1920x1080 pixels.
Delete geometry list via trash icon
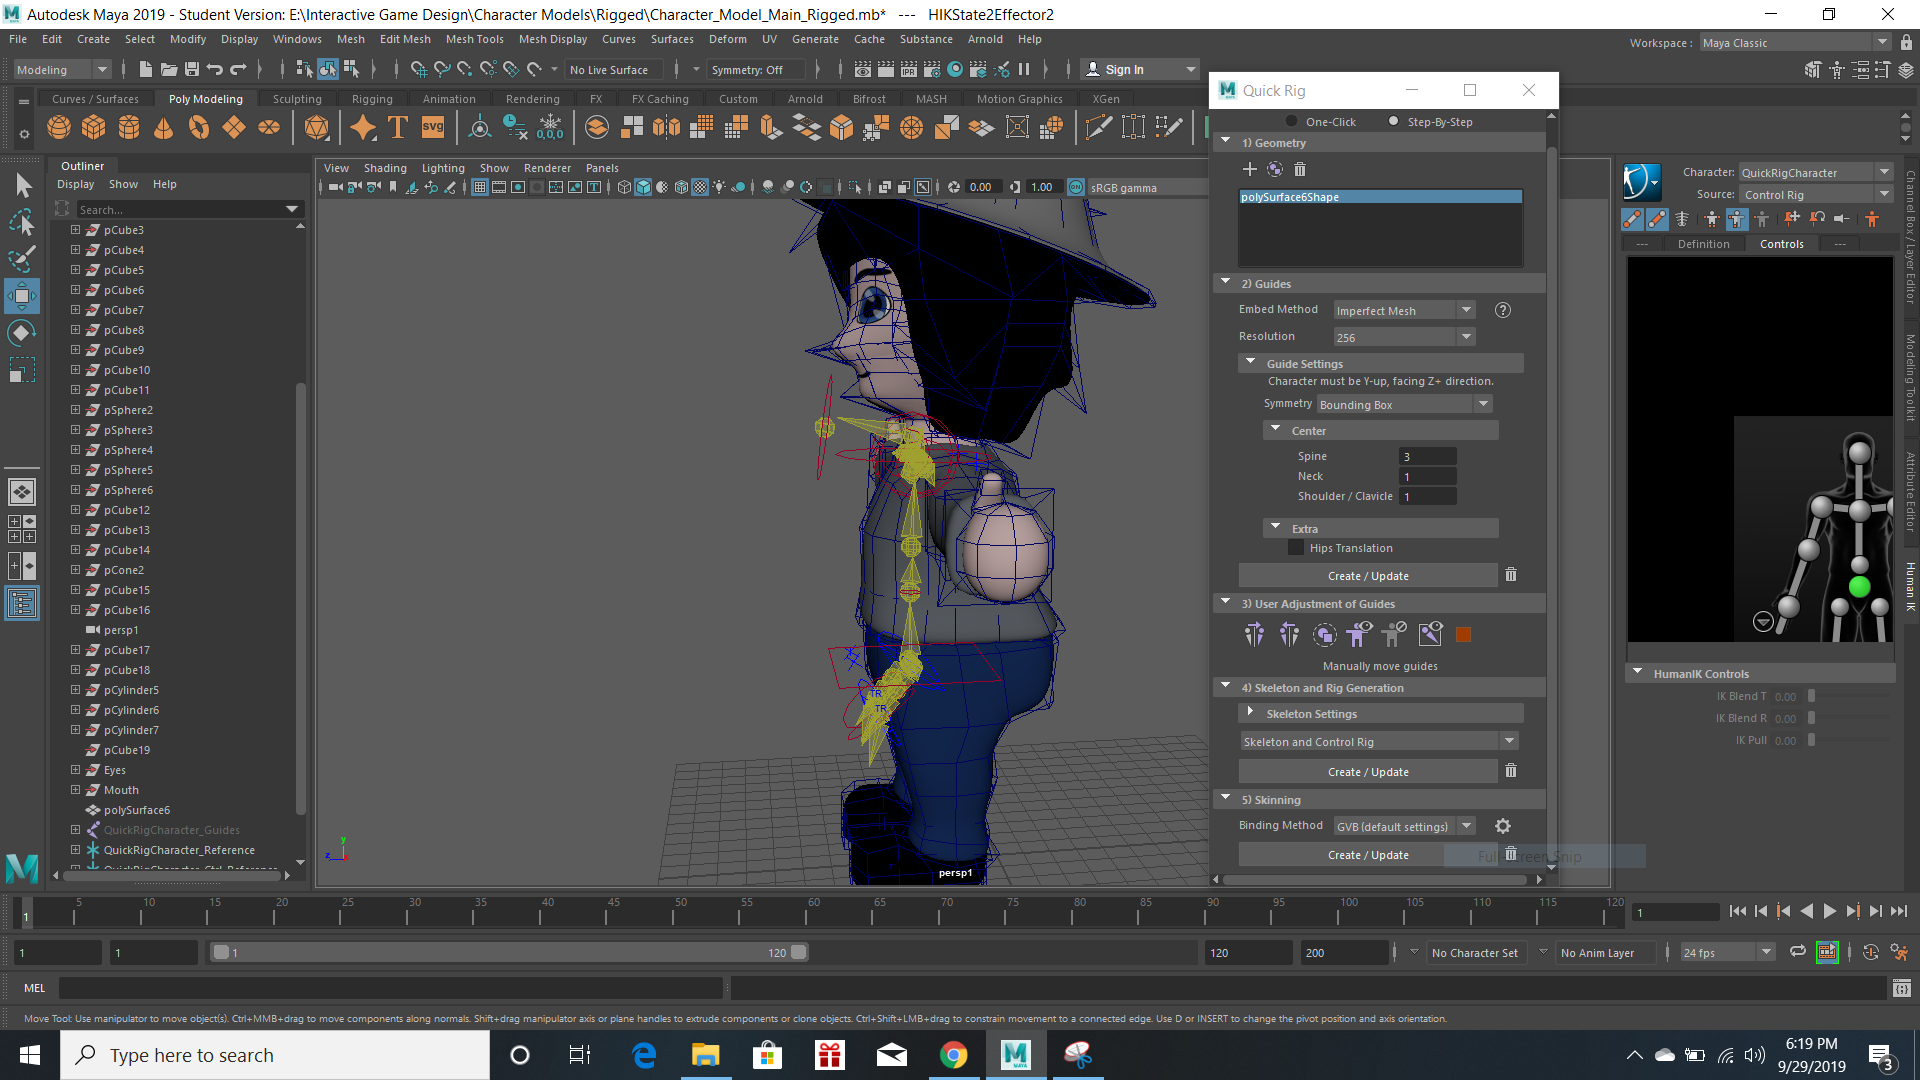pyautogui.click(x=1300, y=169)
